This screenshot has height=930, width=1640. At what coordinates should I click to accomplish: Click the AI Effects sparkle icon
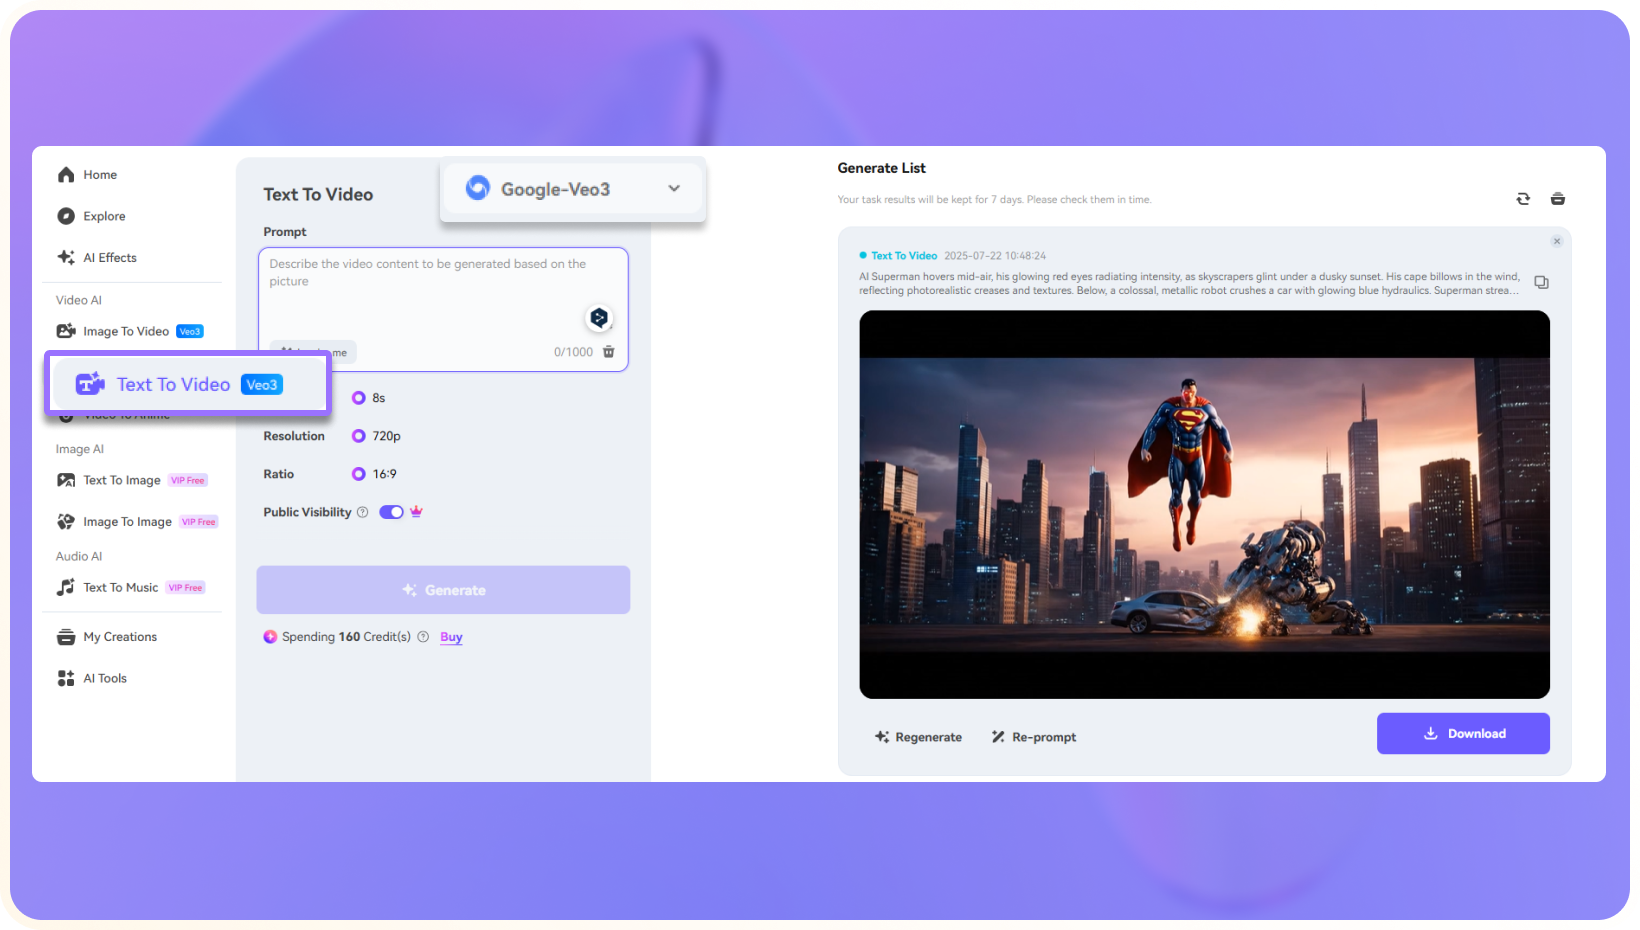tap(66, 257)
